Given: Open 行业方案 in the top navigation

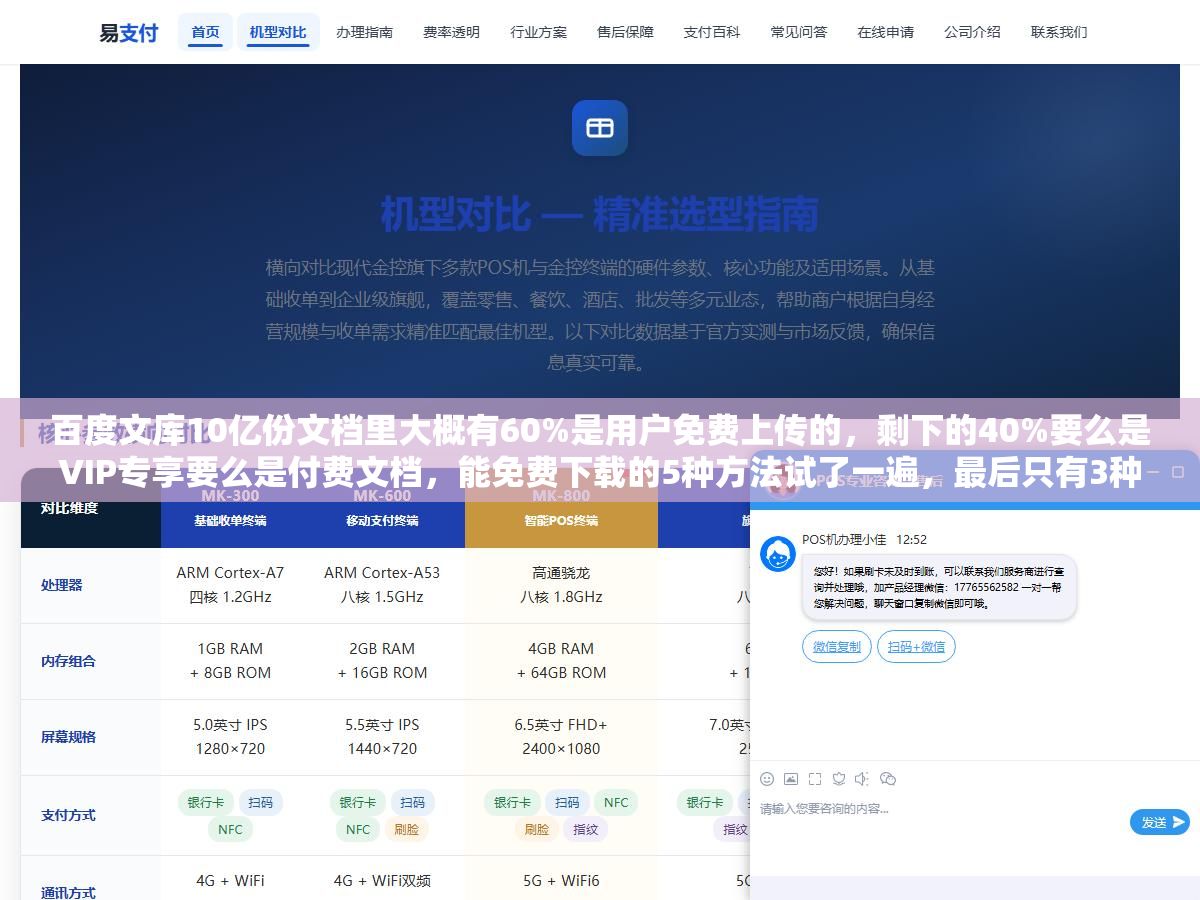Looking at the screenshot, I should [538, 32].
